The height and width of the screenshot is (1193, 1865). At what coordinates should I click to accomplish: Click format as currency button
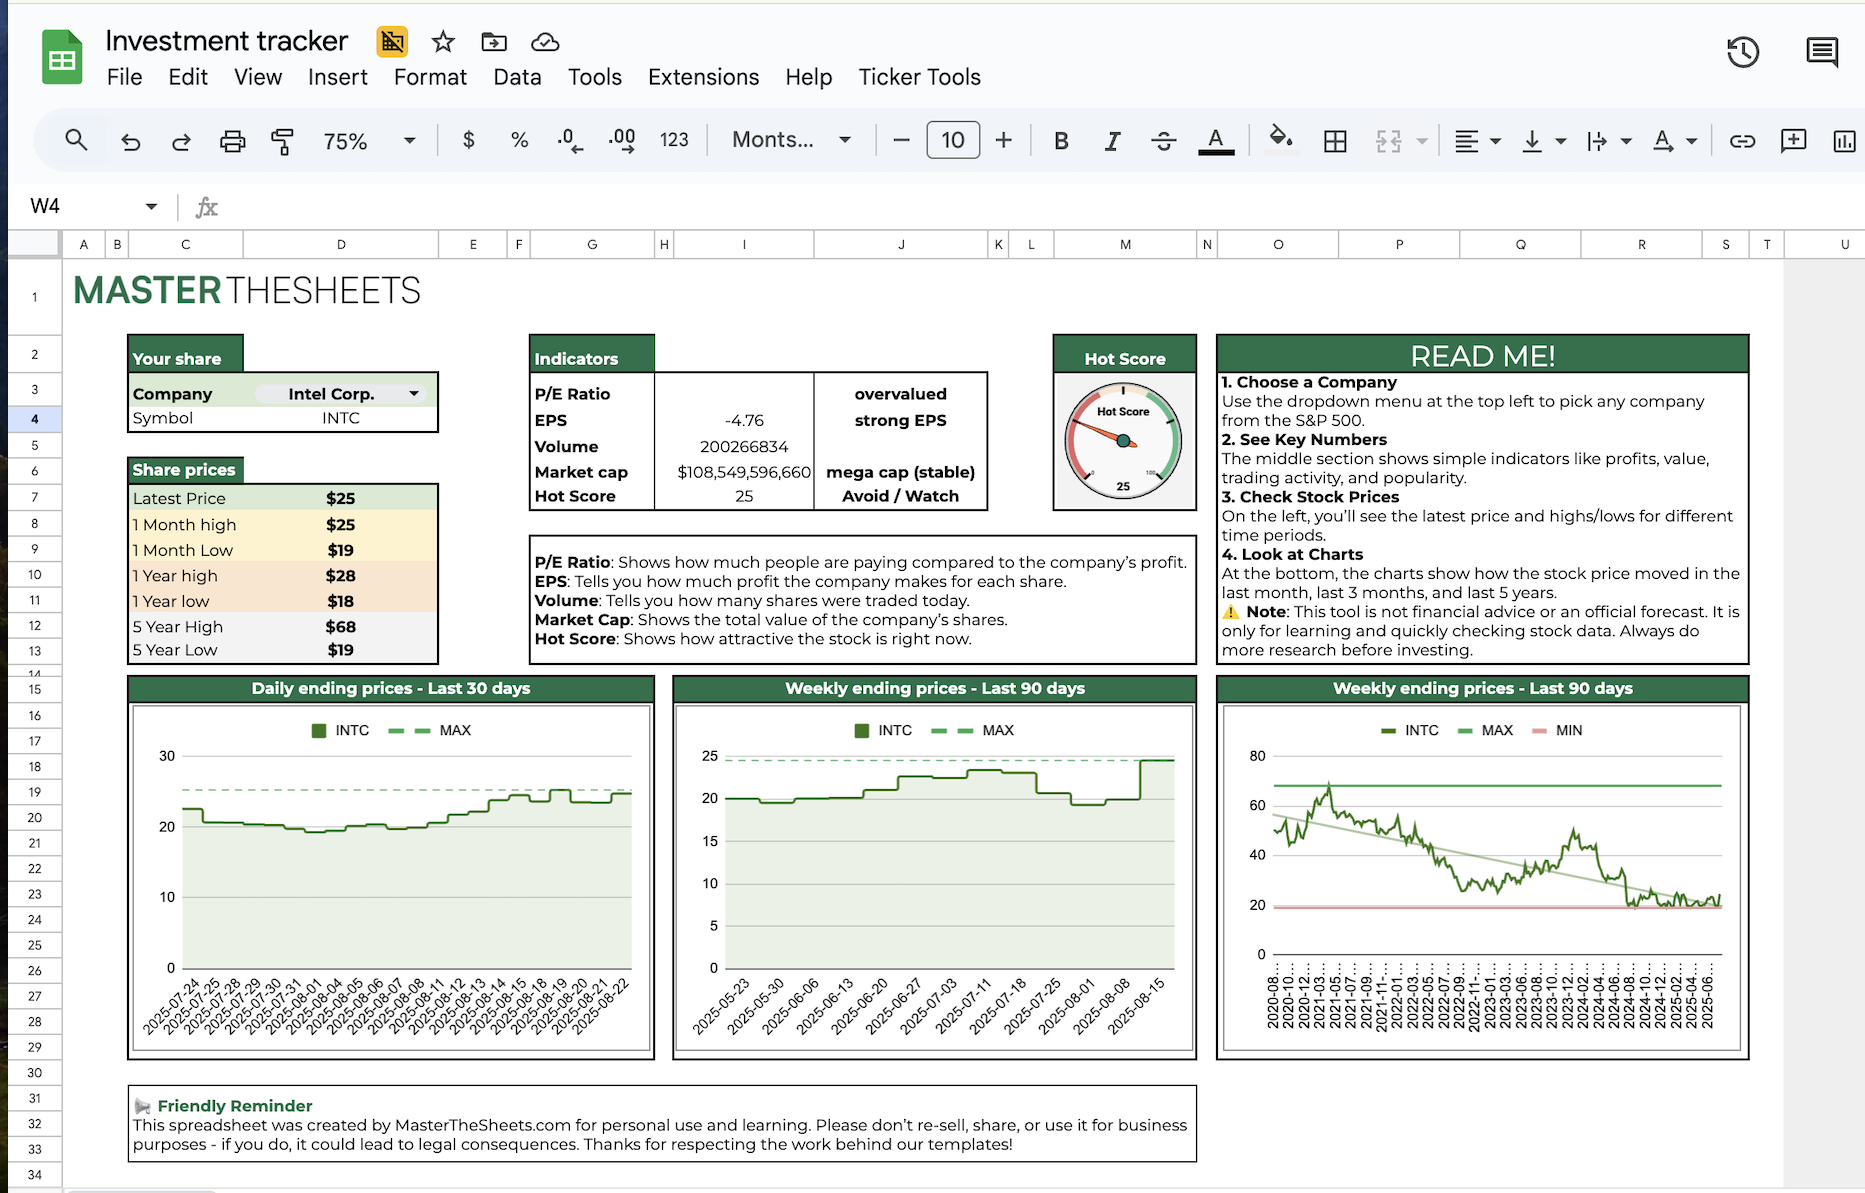pos(468,141)
